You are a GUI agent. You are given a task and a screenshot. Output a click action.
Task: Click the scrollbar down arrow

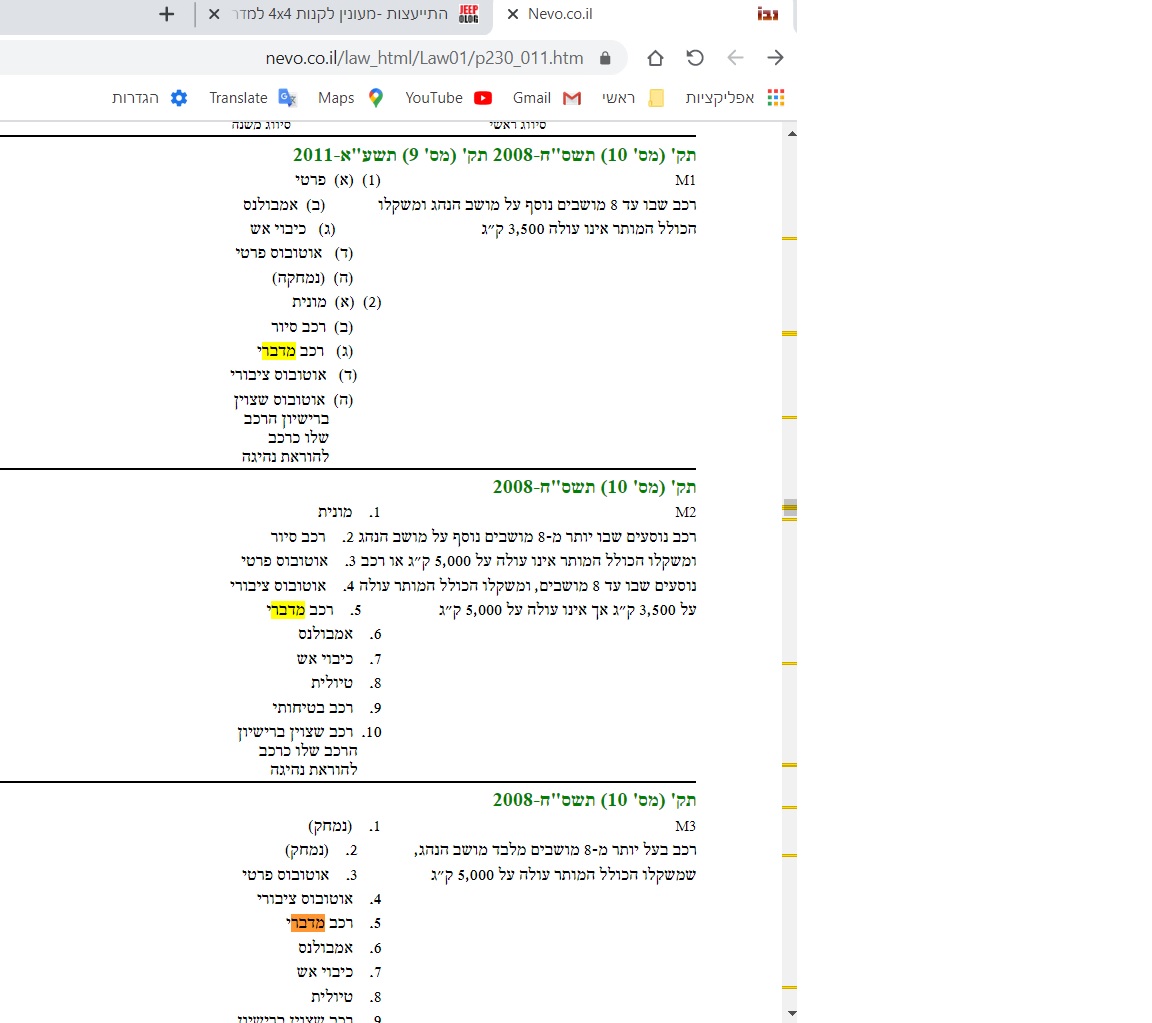(x=791, y=1014)
